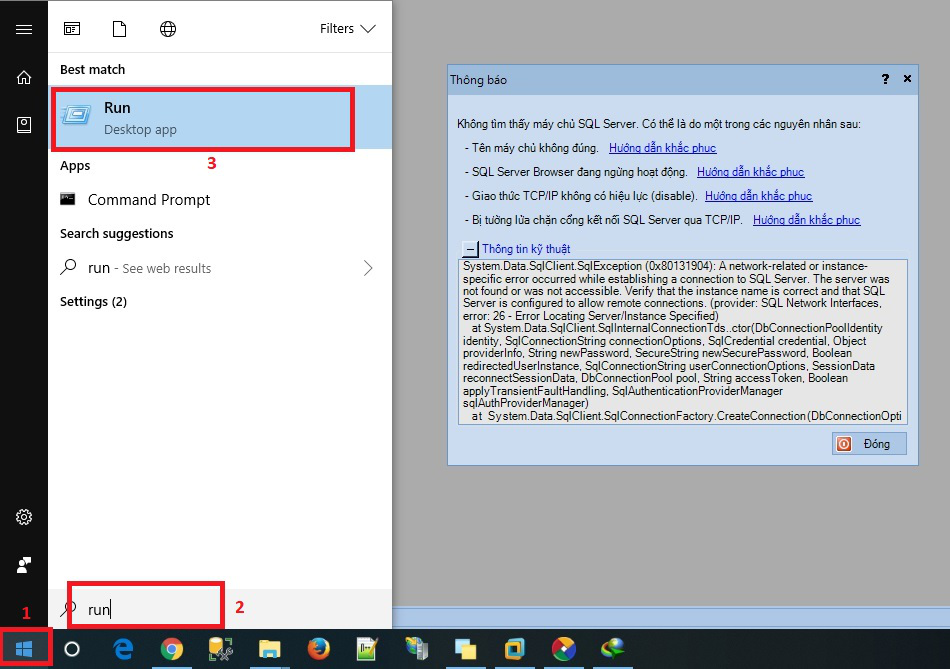
Task: Launch Firefox from the taskbar
Action: [x=319, y=649]
